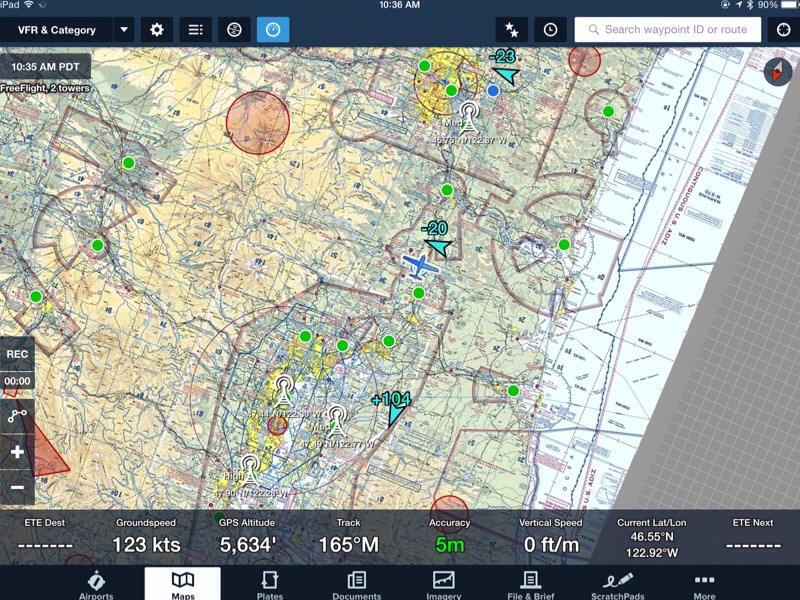Focus the Search waypoint ID or route field

668,30
